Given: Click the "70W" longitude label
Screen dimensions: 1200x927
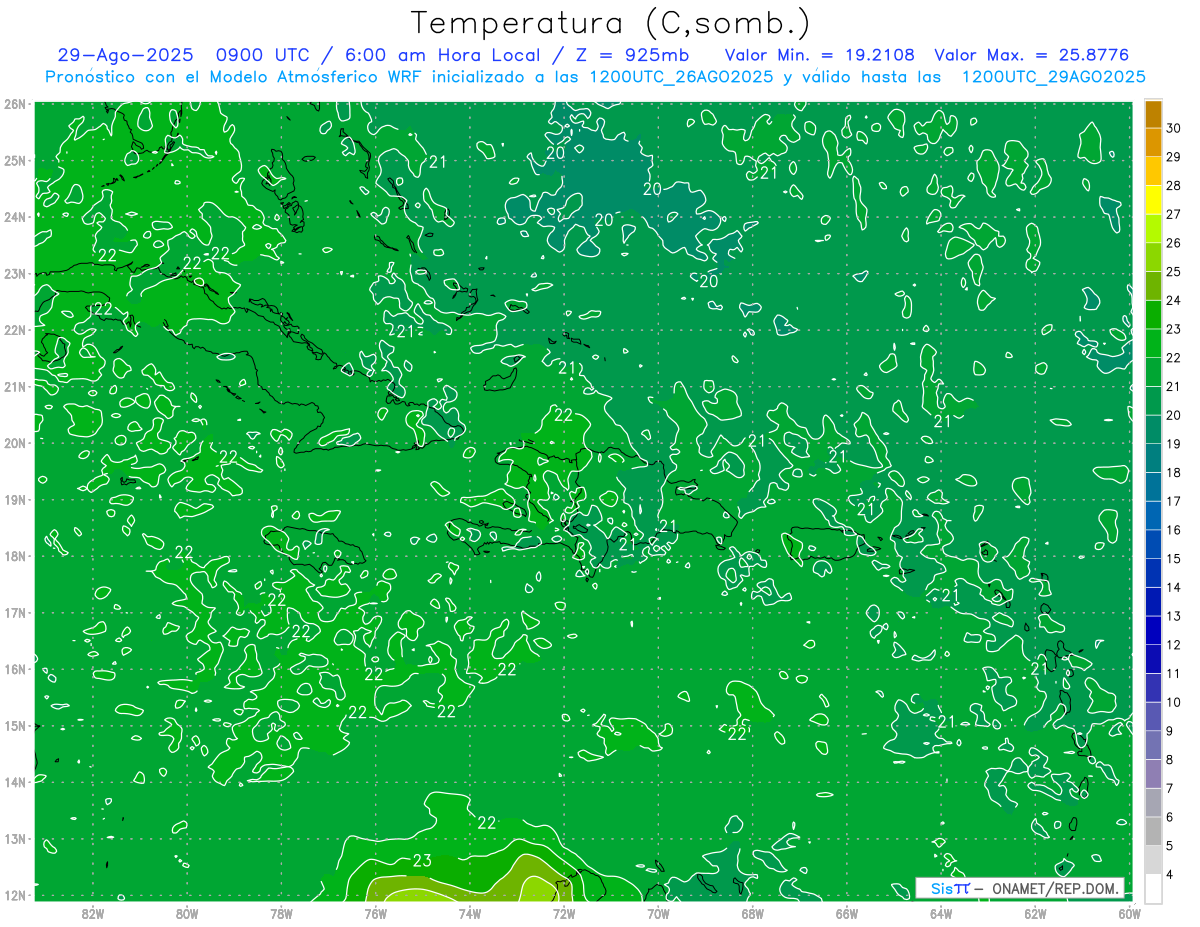Looking at the screenshot, I should click(658, 913).
